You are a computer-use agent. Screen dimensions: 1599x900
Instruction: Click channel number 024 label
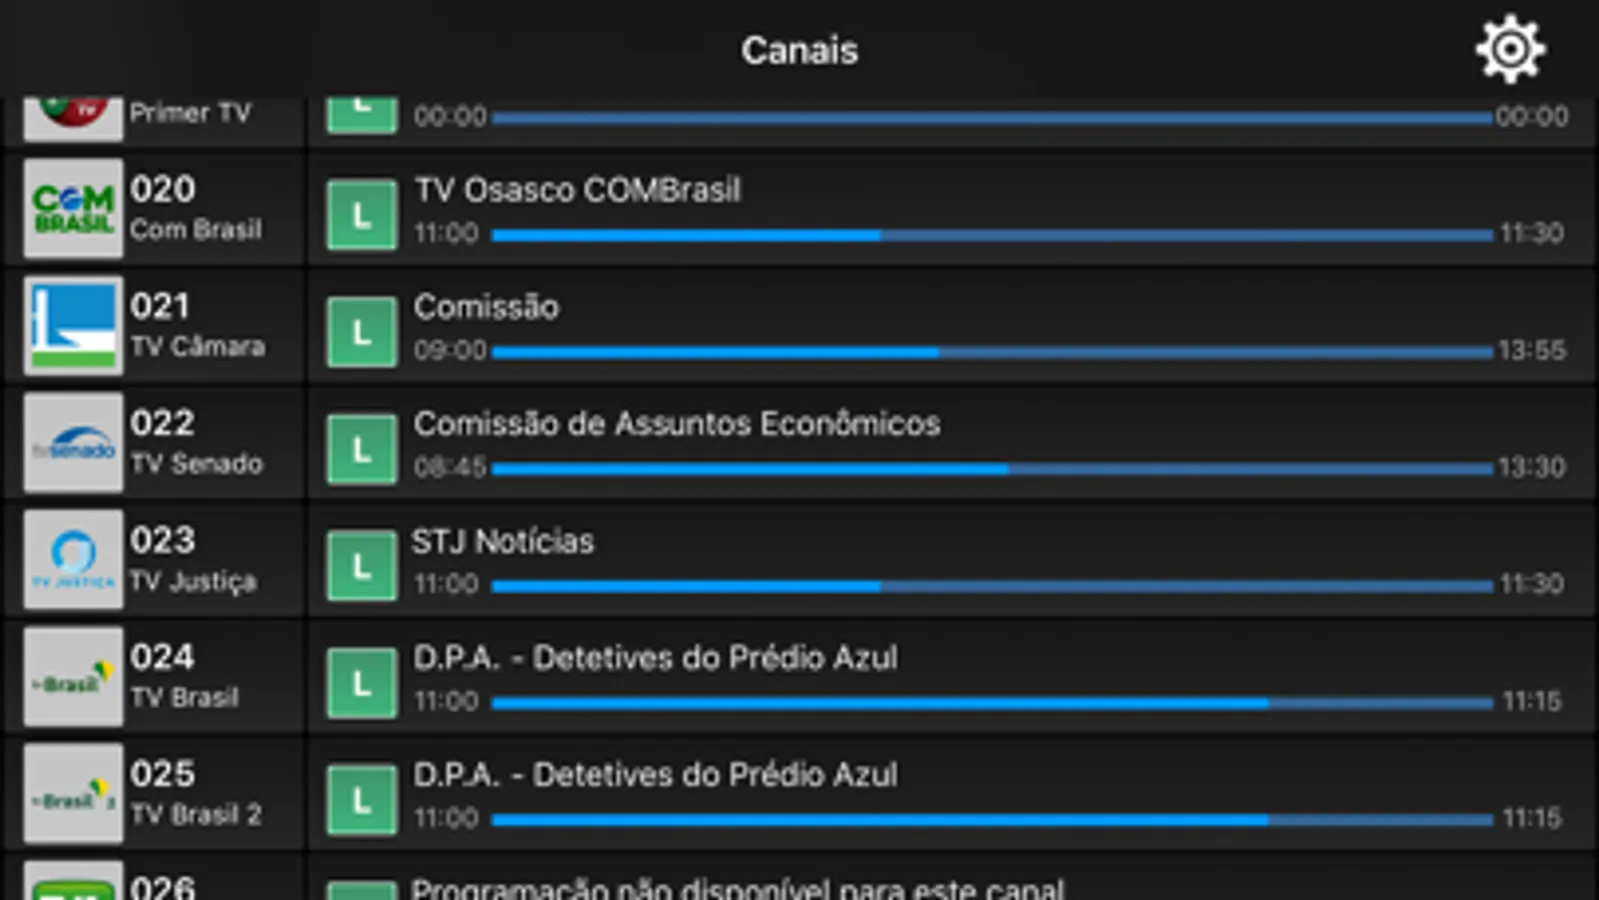(x=164, y=657)
